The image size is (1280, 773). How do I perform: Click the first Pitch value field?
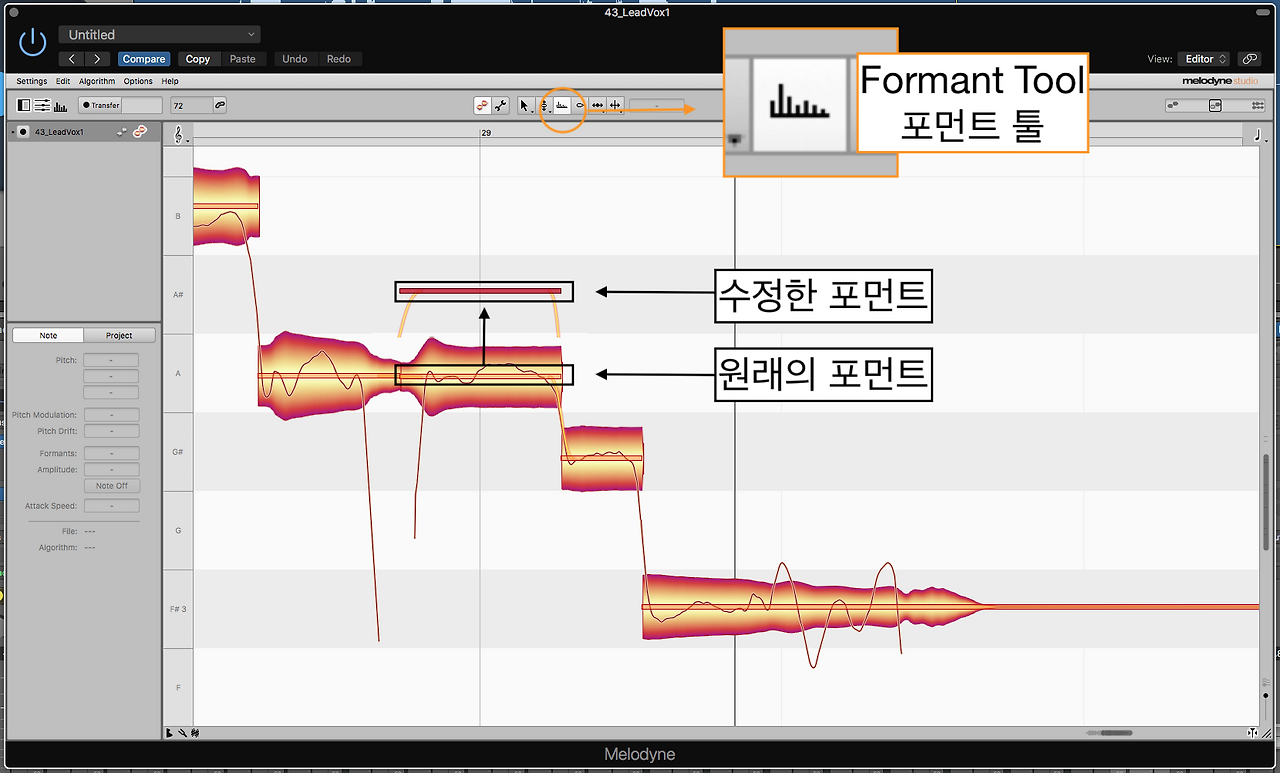(111, 360)
